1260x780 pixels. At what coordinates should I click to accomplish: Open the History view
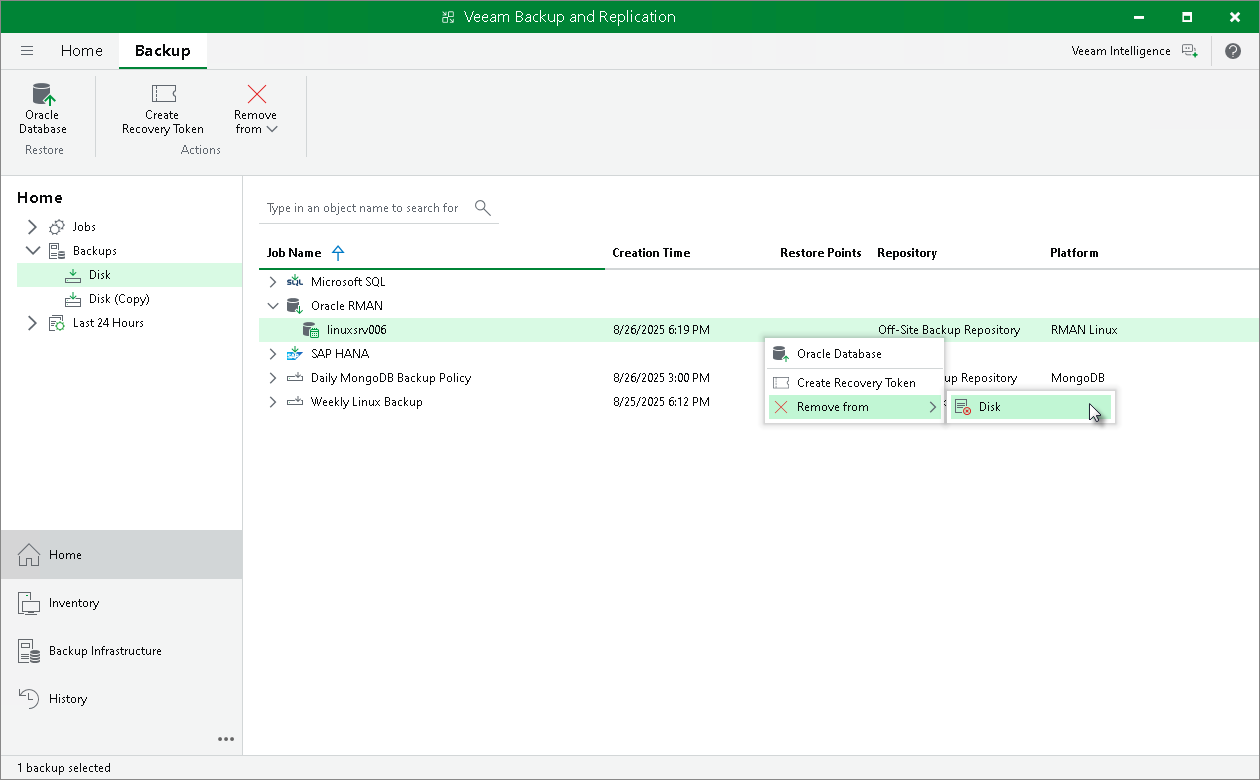pos(68,699)
